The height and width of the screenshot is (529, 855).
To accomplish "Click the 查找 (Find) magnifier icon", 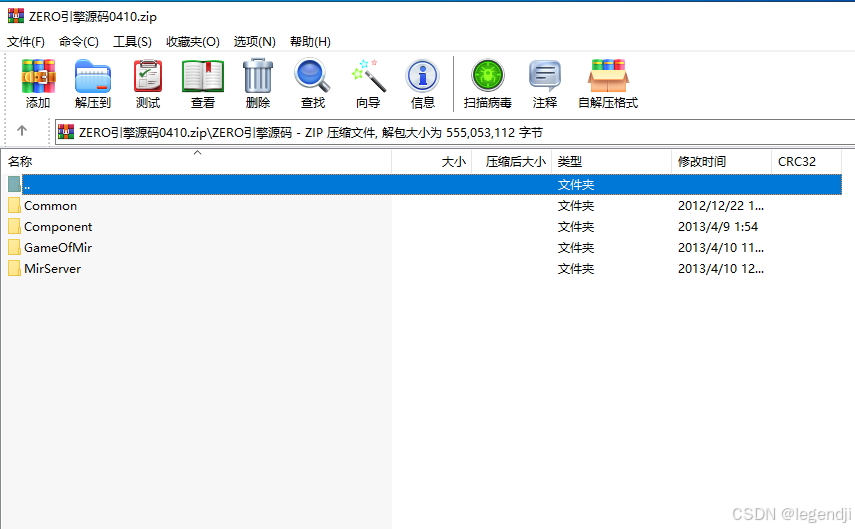I will [312, 76].
